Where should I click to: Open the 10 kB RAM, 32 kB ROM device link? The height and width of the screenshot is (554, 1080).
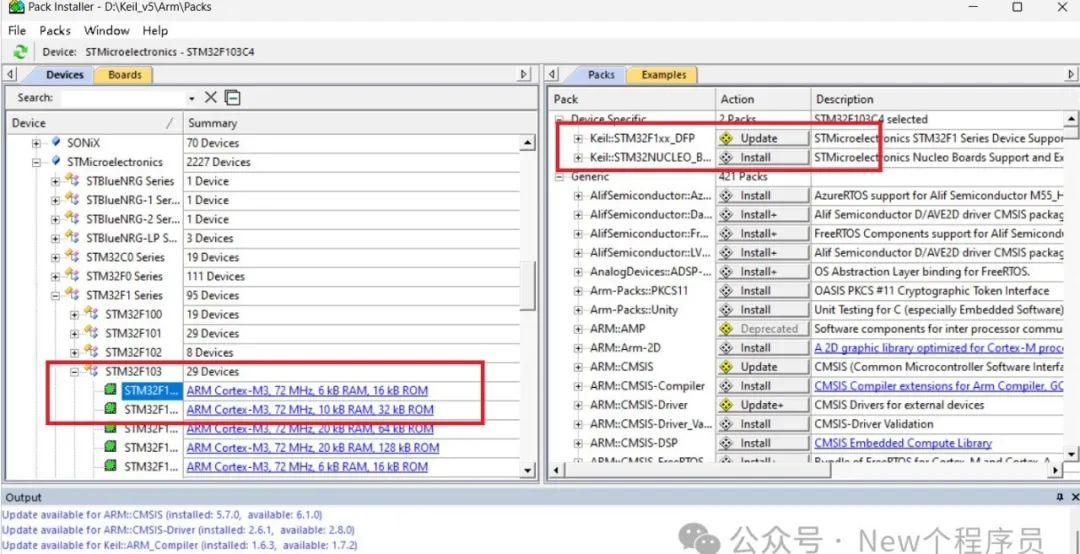[x=310, y=409]
